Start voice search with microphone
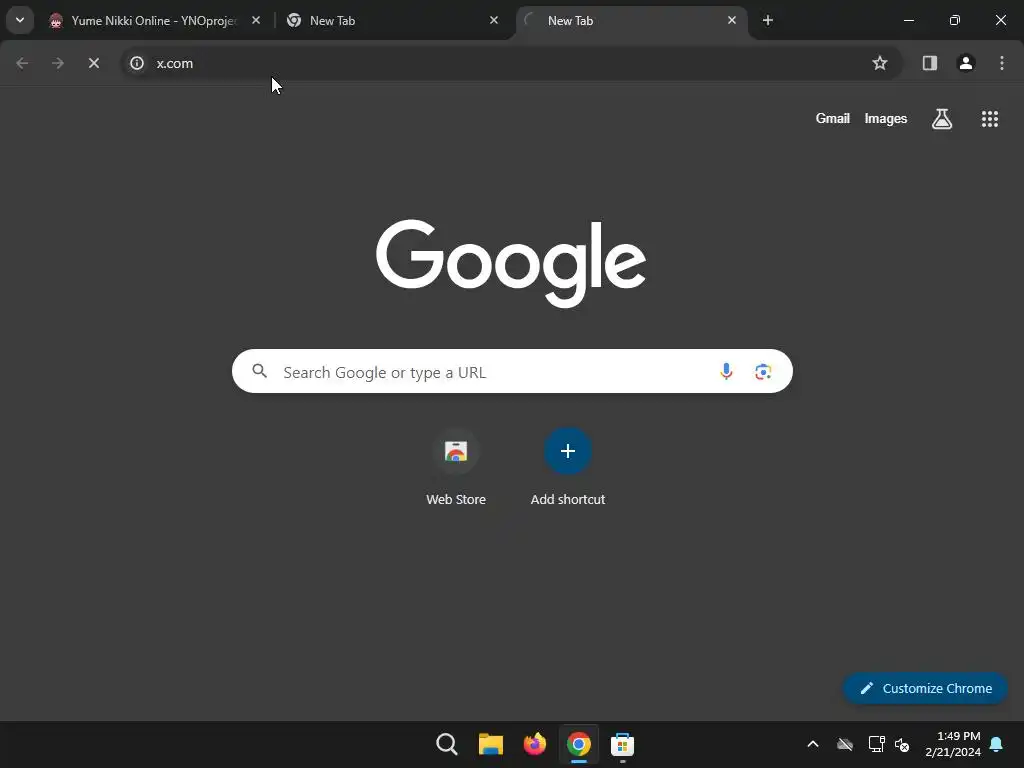The width and height of the screenshot is (1024, 768). tap(726, 372)
